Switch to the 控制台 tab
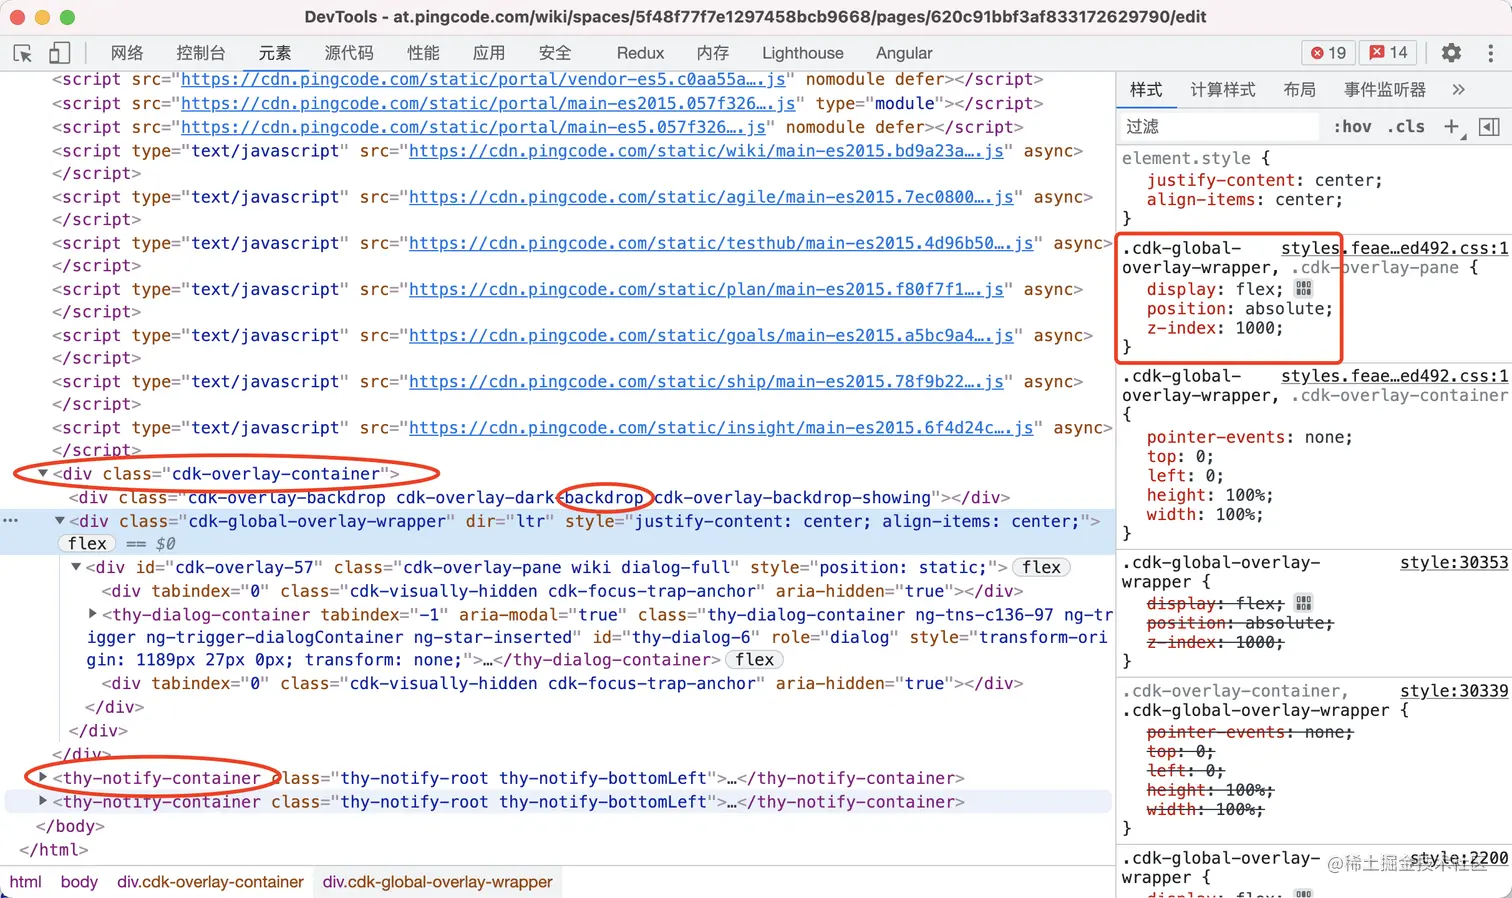The width and height of the screenshot is (1512, 898). 201,53
